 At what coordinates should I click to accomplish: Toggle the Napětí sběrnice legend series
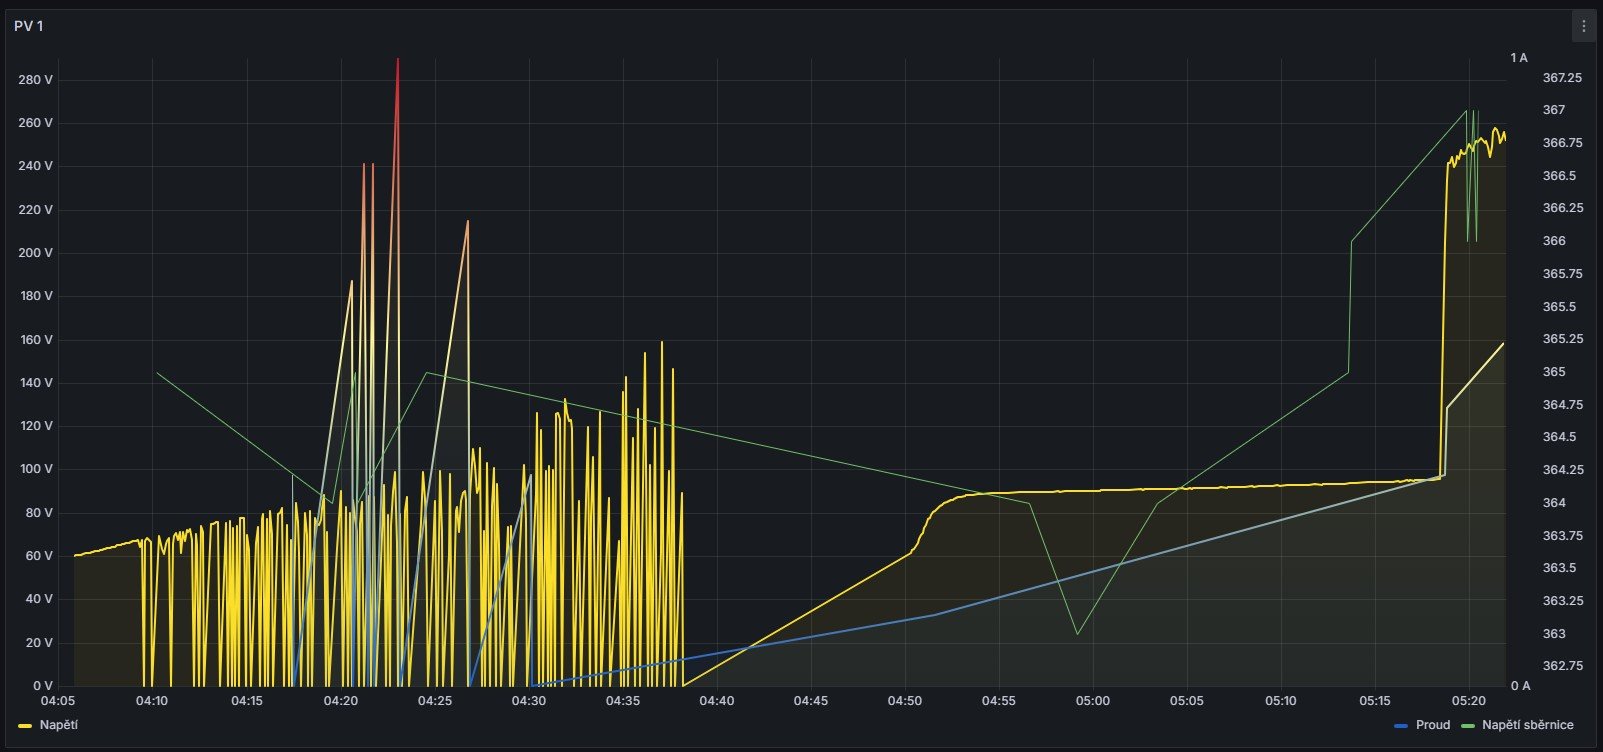click(1527, 725)
